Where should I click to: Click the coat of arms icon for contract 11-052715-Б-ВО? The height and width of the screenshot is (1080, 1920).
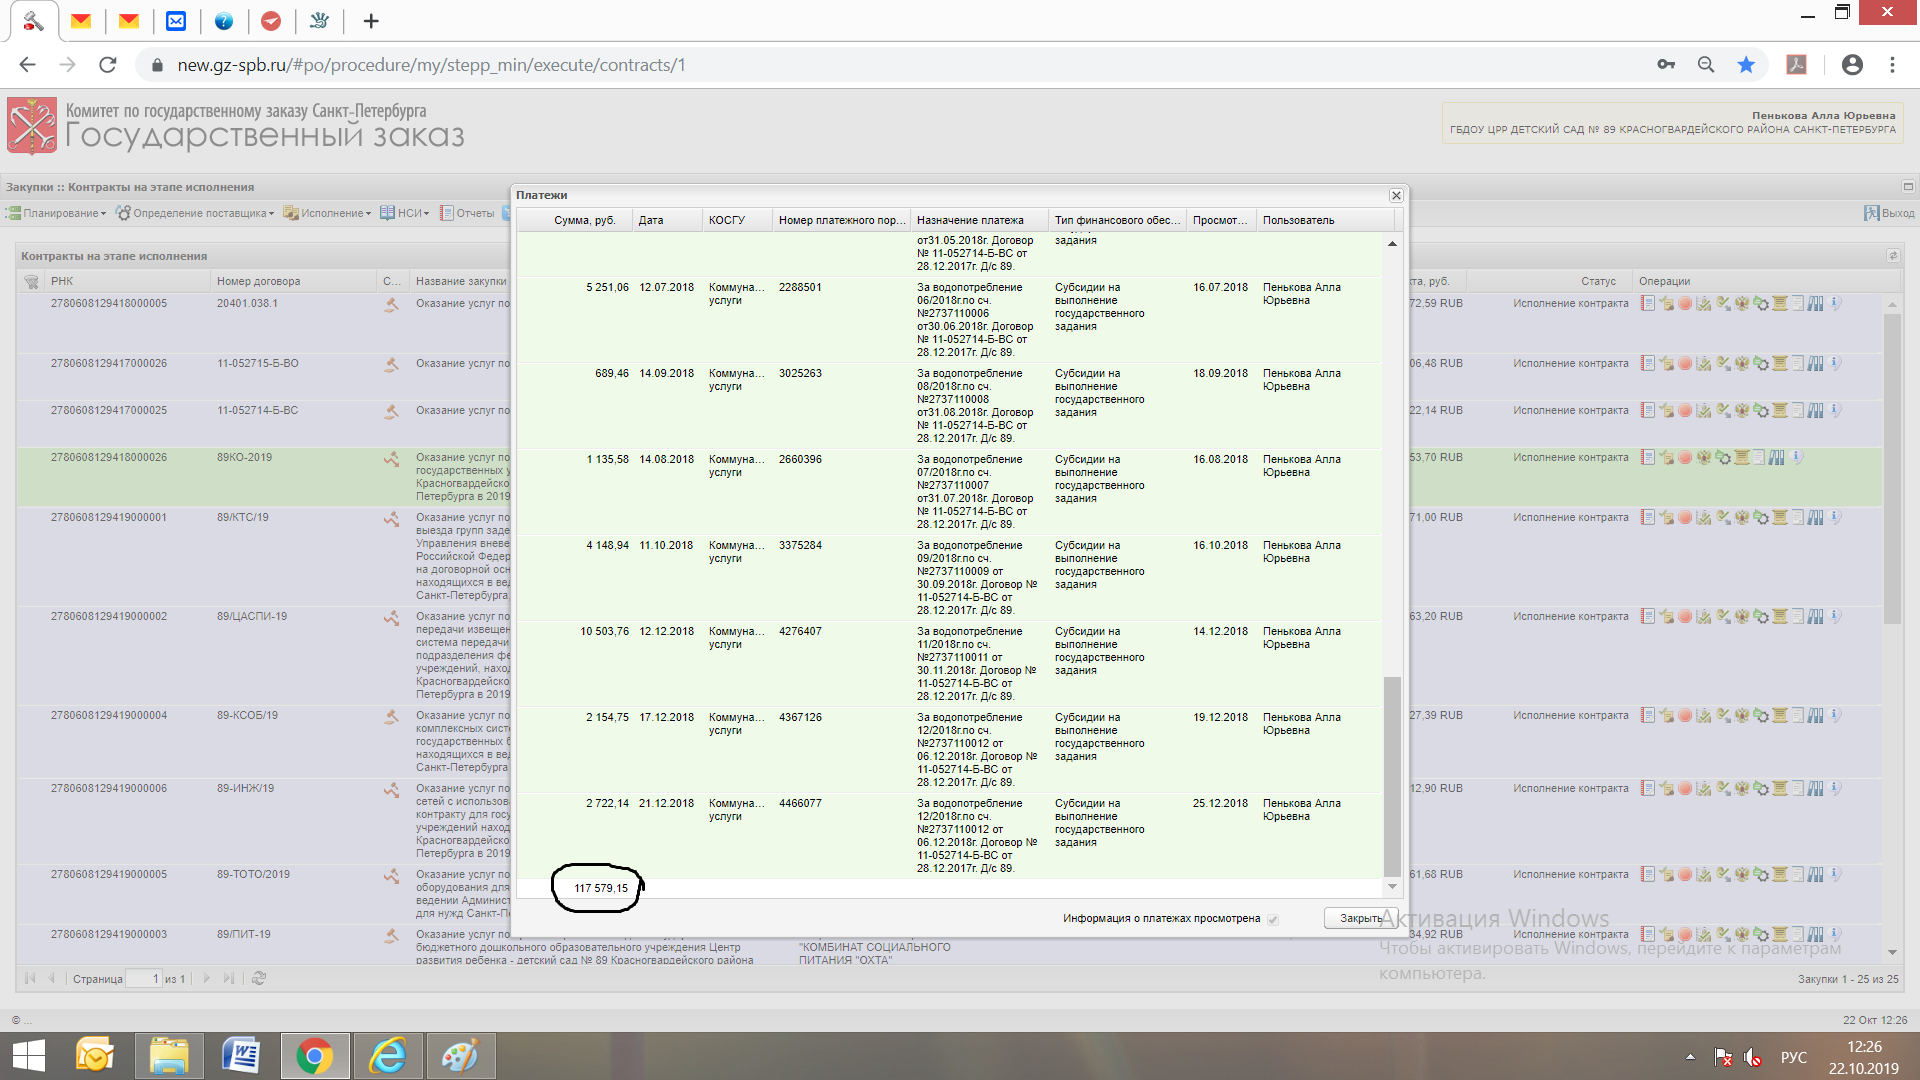1742,364
